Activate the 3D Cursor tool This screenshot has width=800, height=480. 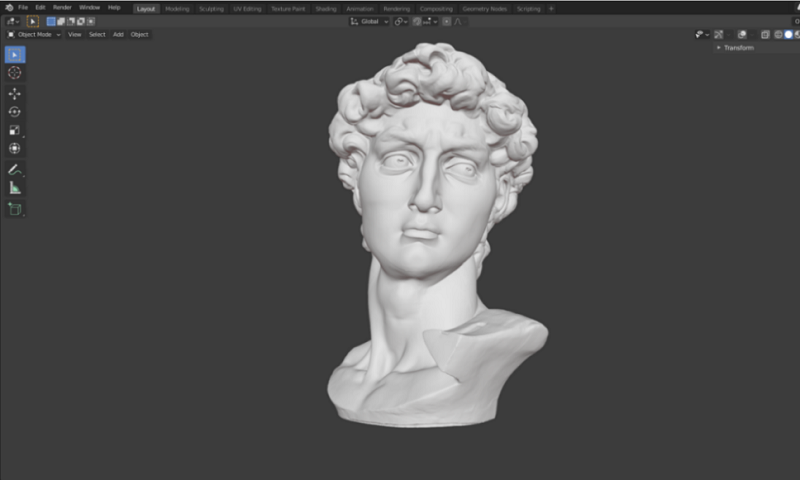15,73
